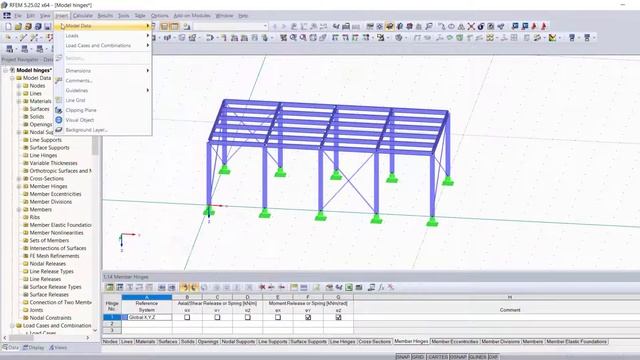Click the fx formula icon in table toolbar
Image resolution: width=640 pixels, height=360 pixels.
click(381, 287)
